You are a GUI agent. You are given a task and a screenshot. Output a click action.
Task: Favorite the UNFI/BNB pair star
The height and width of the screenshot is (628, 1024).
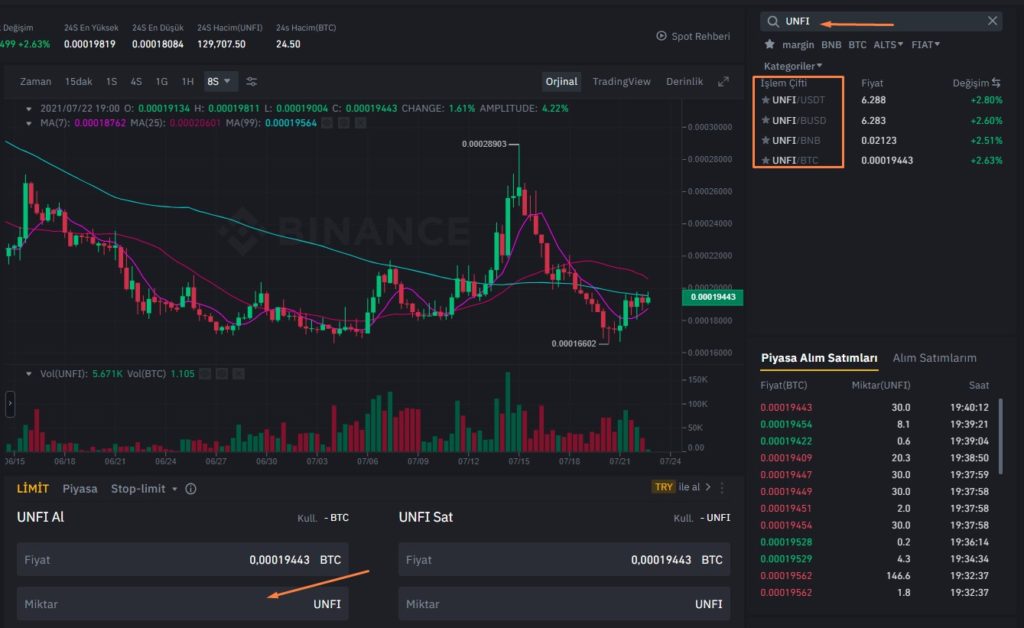pyautogui.click(x=765, y=140)
